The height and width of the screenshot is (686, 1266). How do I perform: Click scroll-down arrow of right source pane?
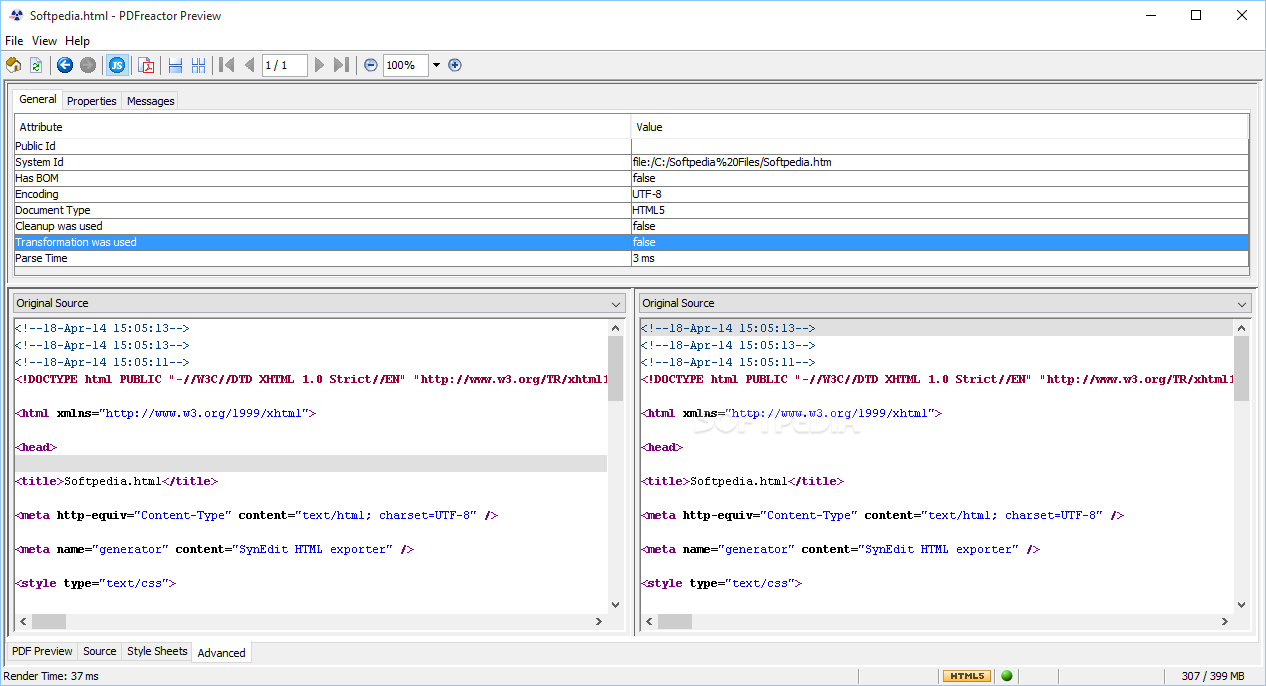pos(1242,604)
